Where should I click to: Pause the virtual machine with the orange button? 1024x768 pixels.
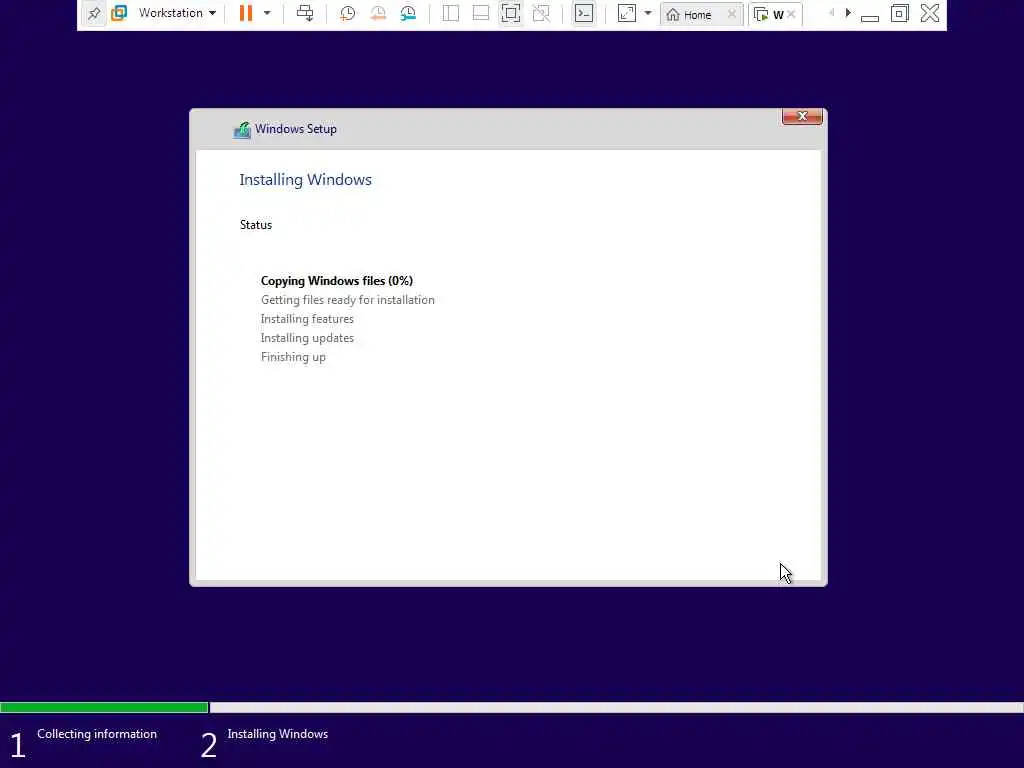pos(246,13)
